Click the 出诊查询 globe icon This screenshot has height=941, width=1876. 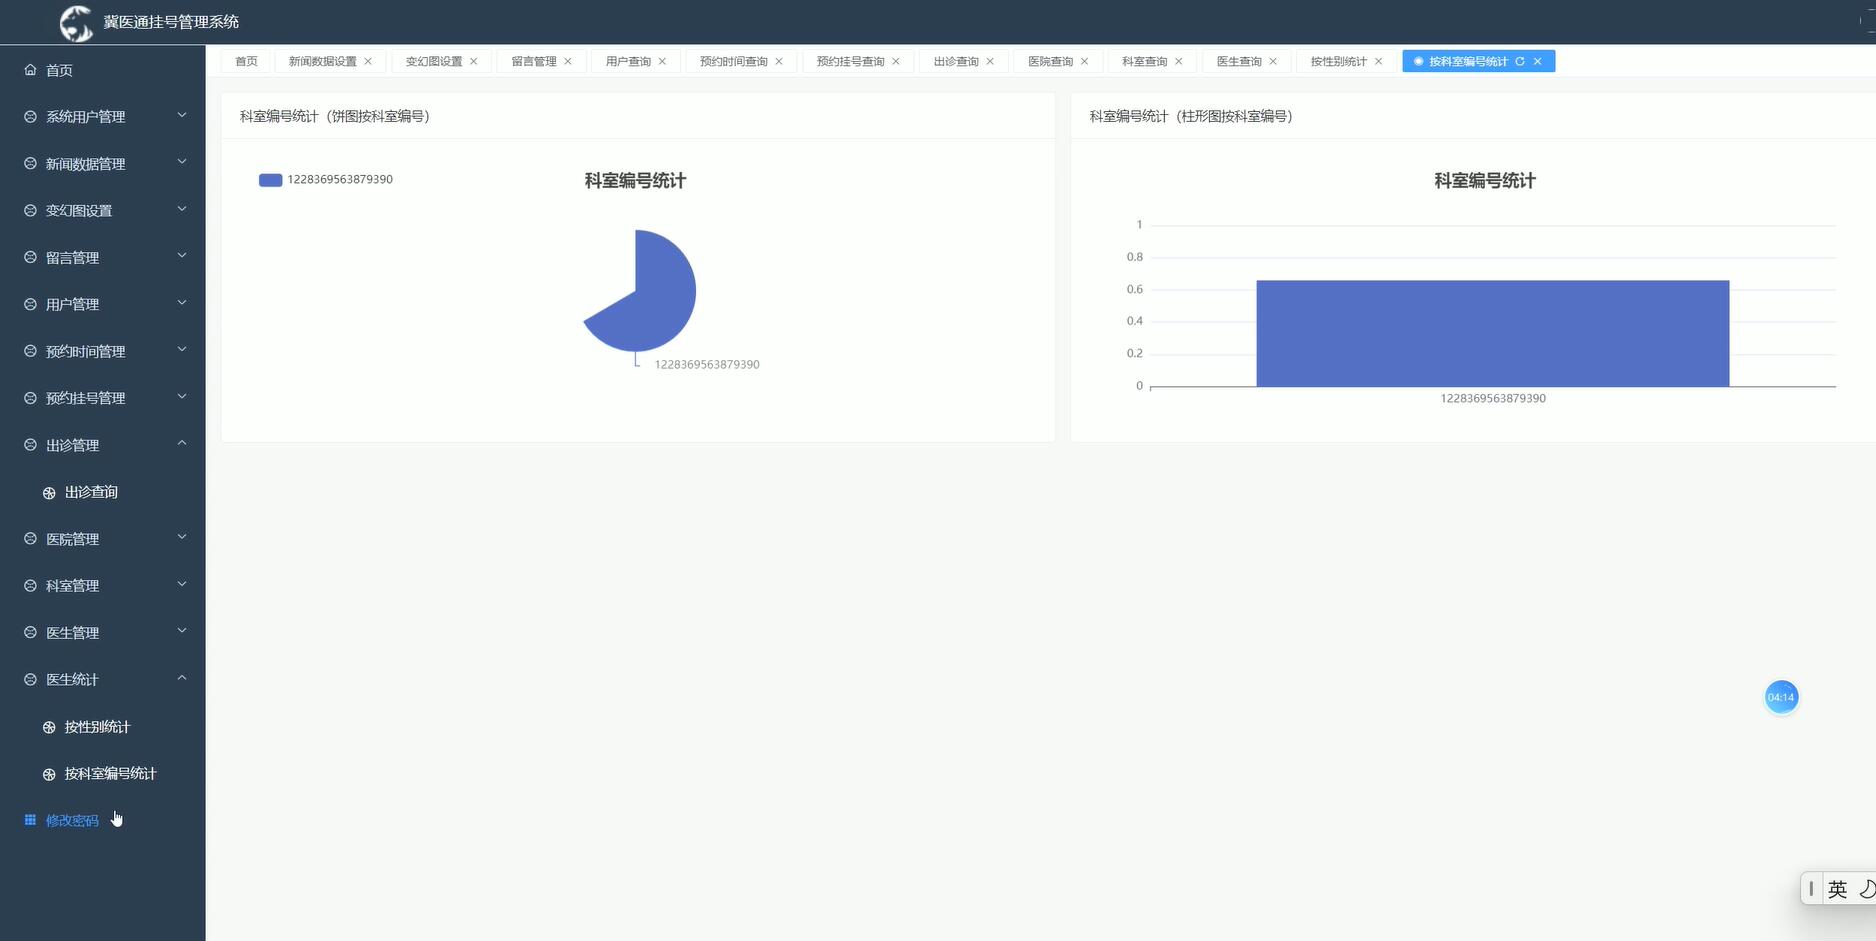(x=47, y=491)
